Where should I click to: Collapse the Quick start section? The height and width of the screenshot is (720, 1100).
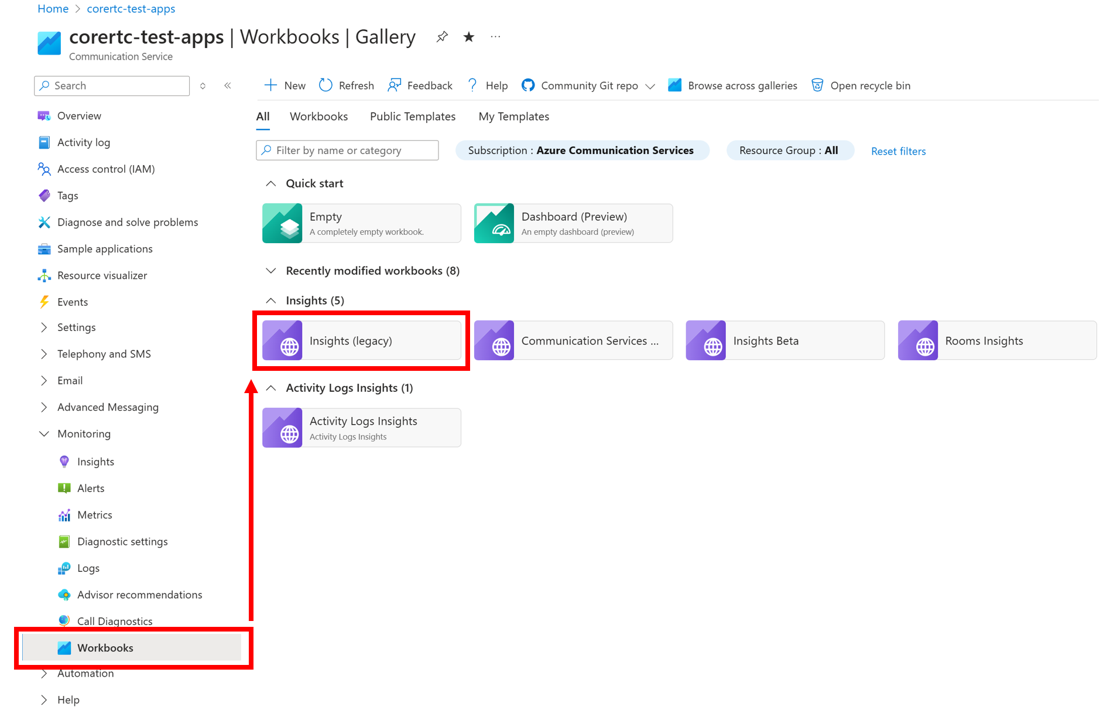[271, 183]
